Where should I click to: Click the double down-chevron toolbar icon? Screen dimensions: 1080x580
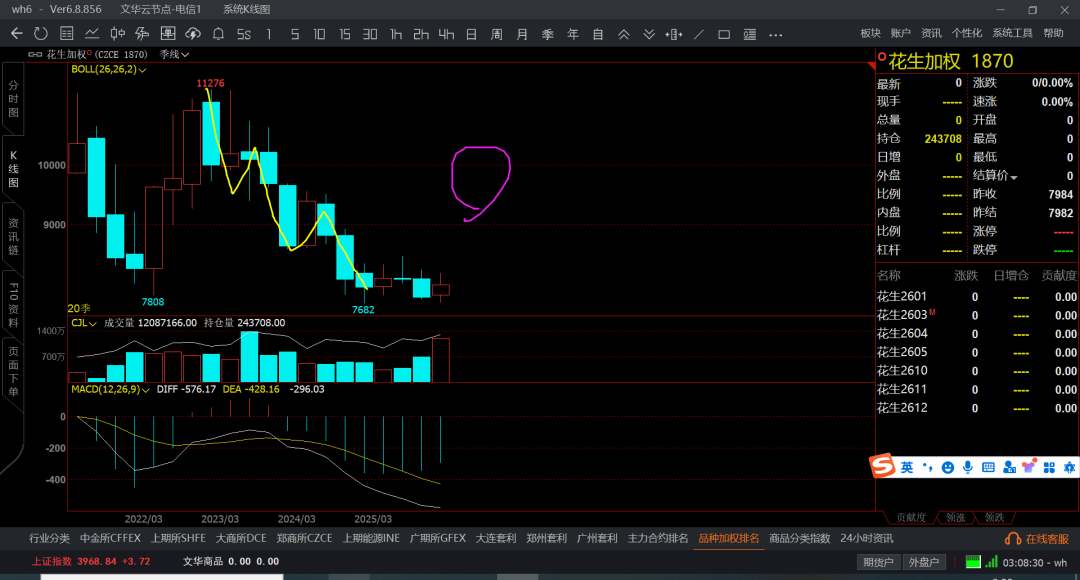point(649,34)
